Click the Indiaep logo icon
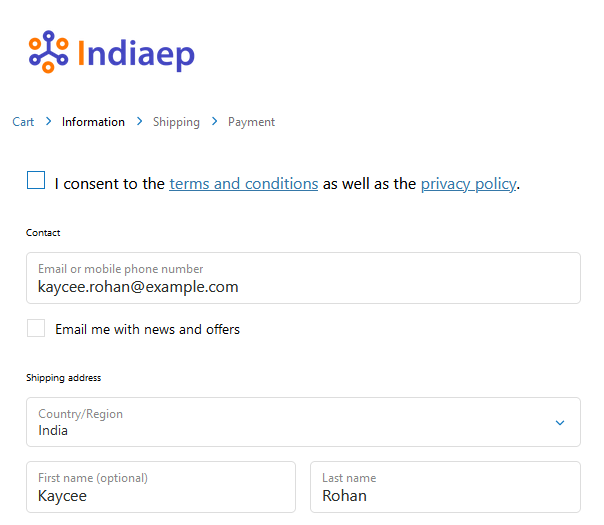604x525 pixels. 48,51
